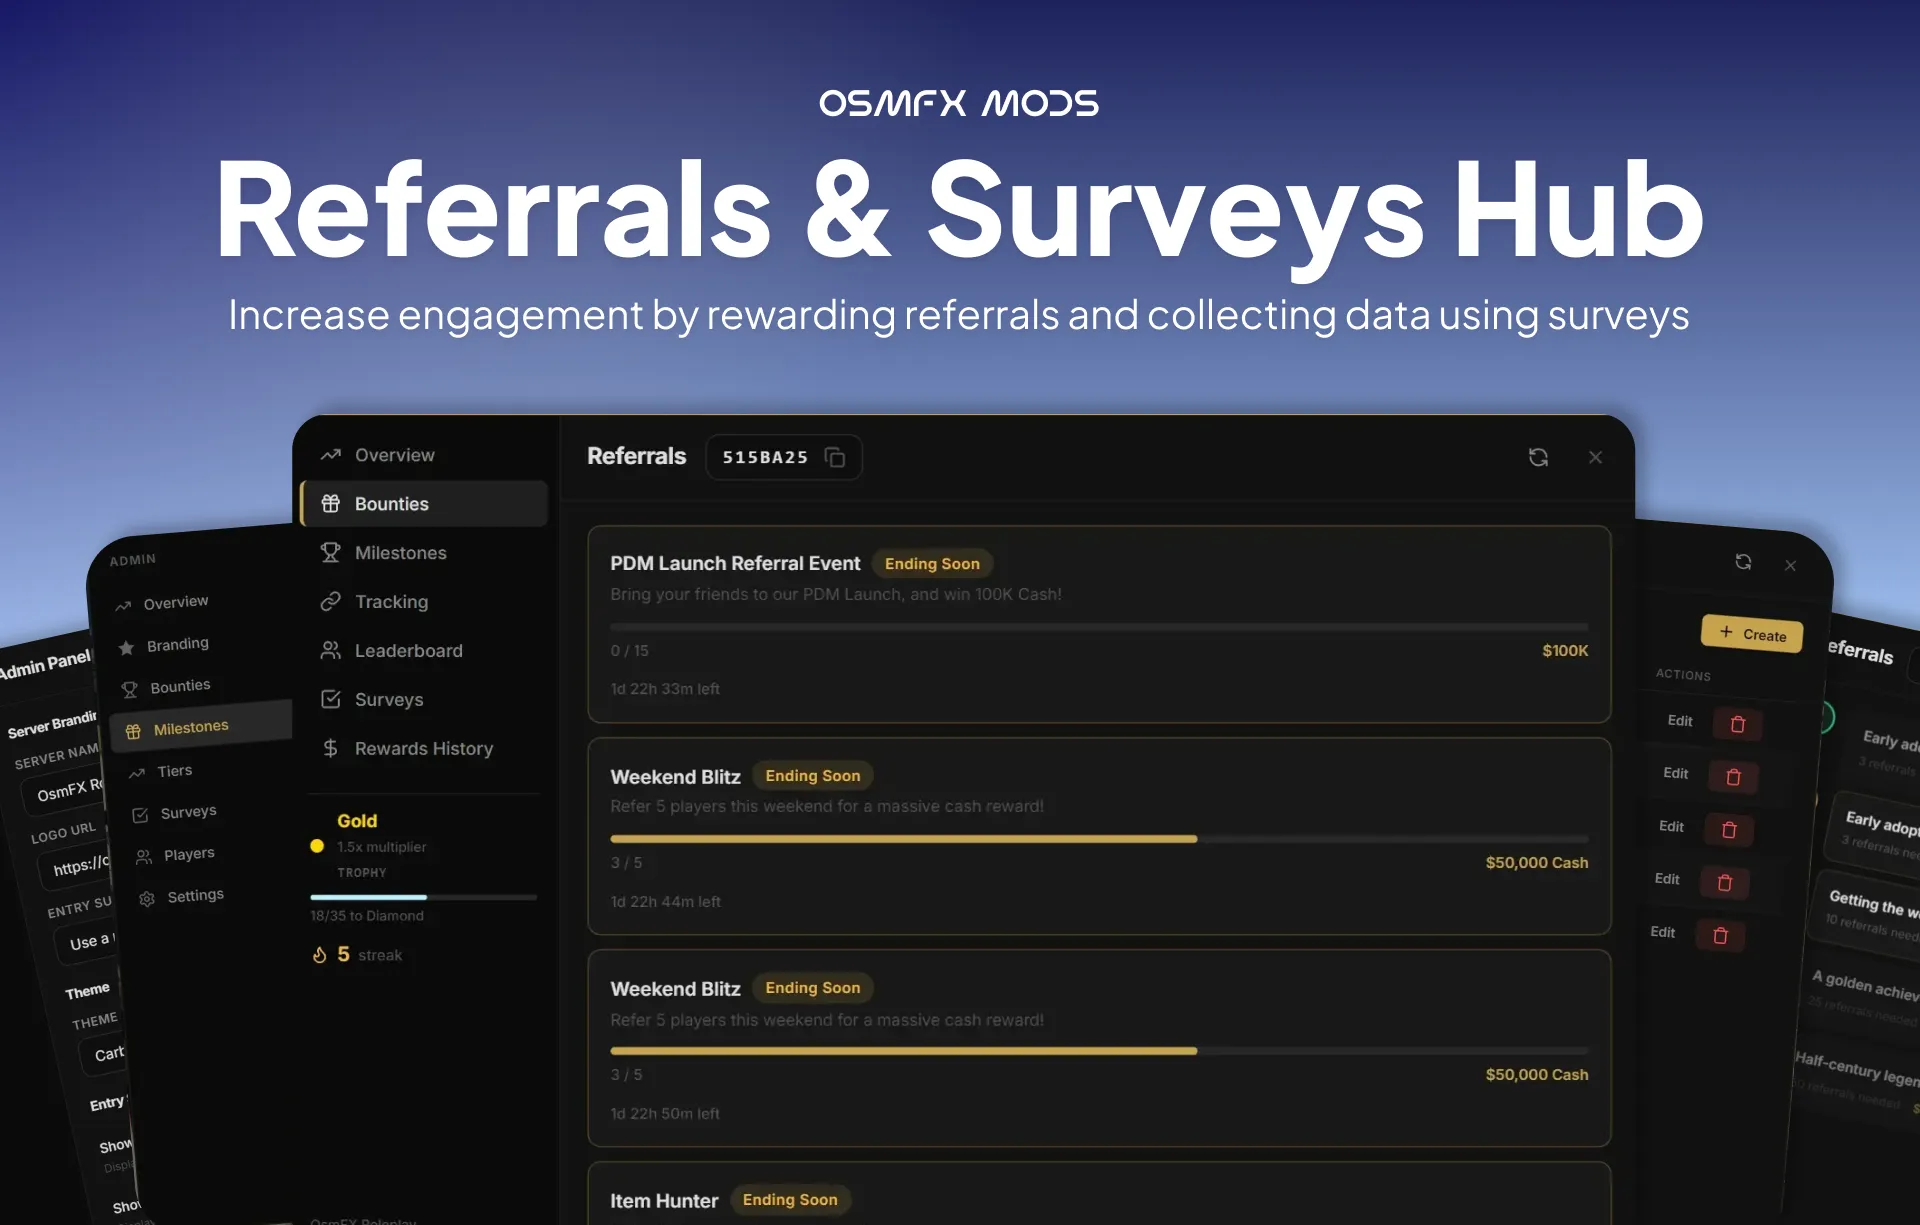Click the Rewards History dollar icon

pos(331,749)
